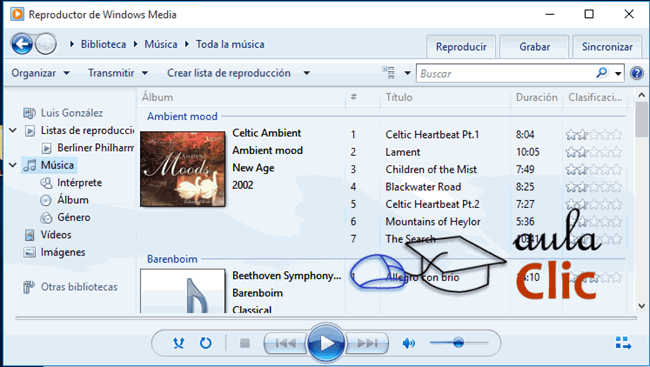Collapse the Listas de reproducción tree node
The image size is (650, 367).
click(x=13, y=130)
